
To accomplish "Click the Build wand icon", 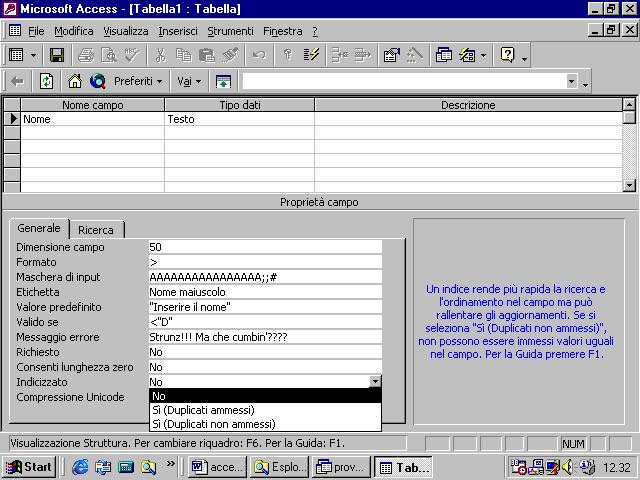I will pos(415,55).
